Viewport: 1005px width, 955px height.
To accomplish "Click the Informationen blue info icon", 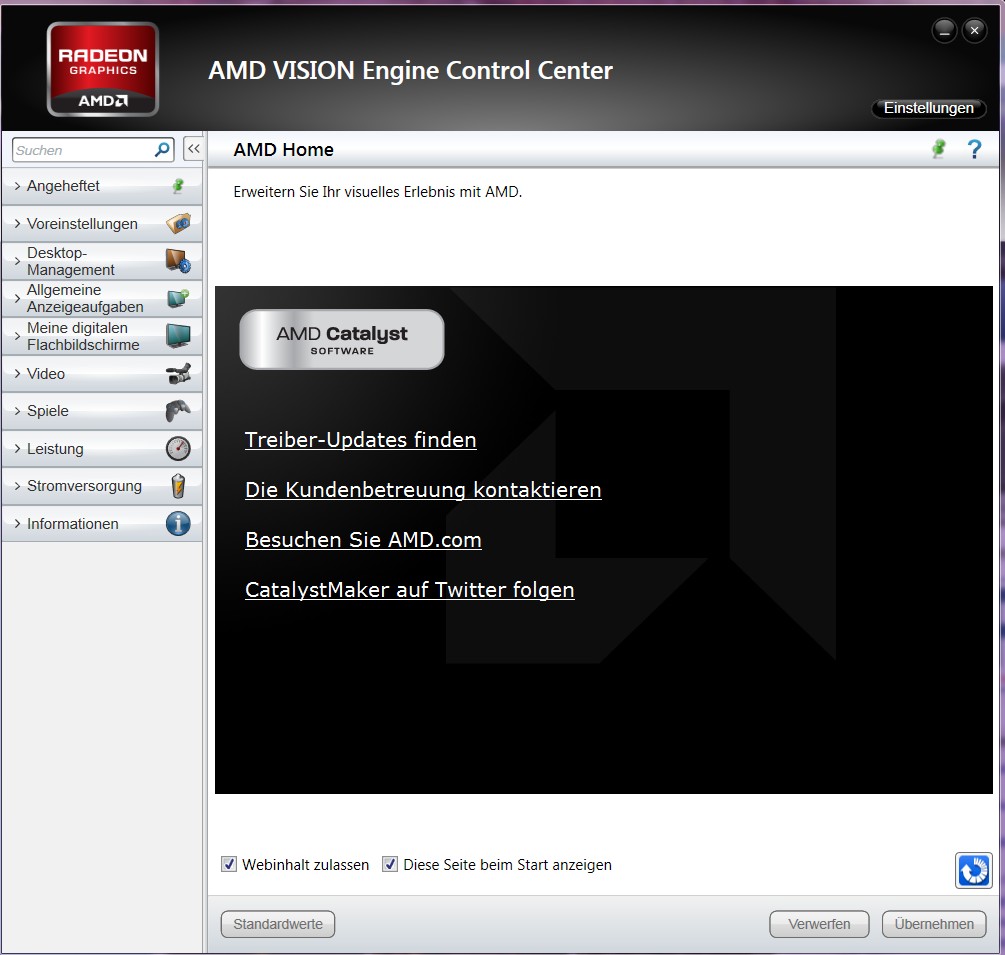I will tap(178, 524).
